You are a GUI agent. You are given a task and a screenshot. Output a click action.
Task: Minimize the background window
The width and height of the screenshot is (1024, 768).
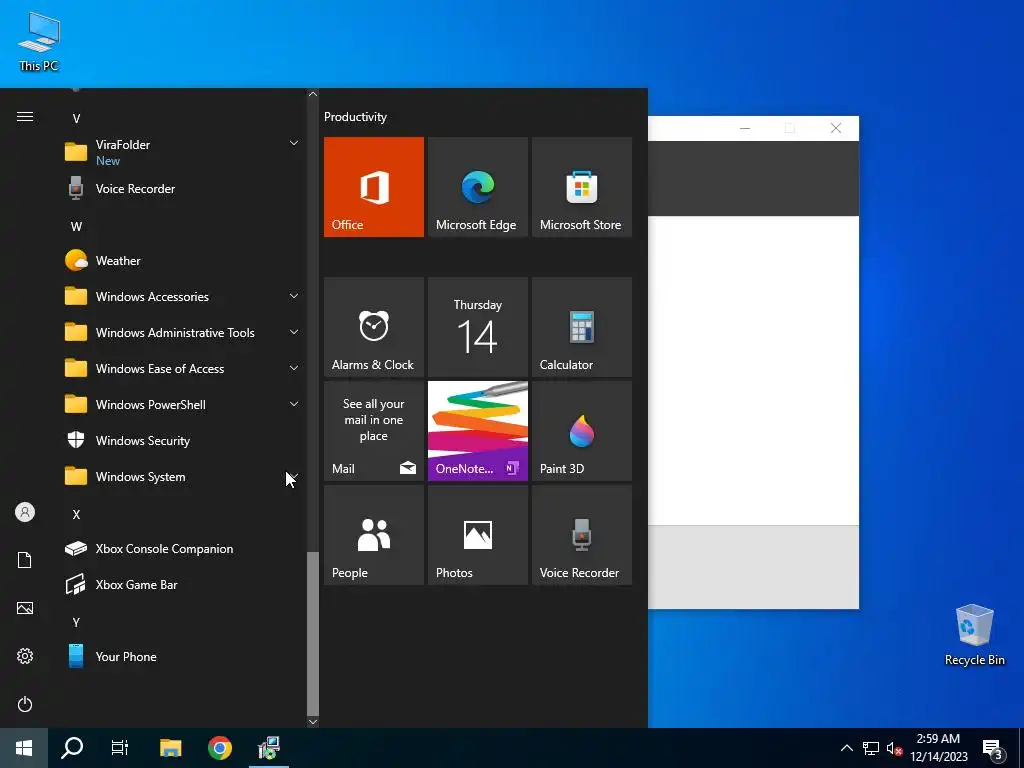745,128
